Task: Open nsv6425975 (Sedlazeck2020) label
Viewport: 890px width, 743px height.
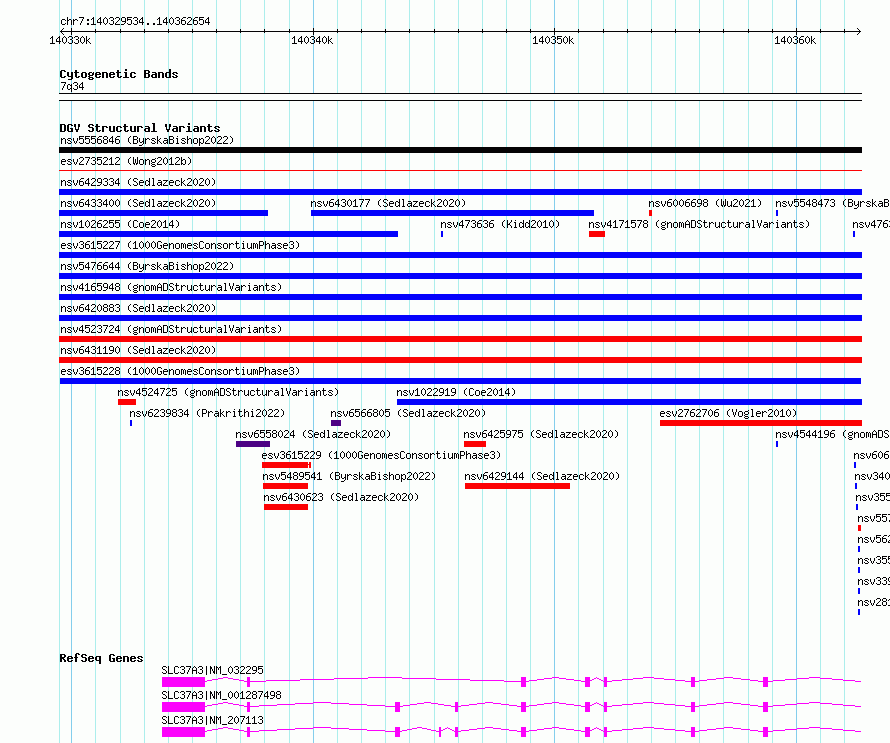Action: (541, 434)
